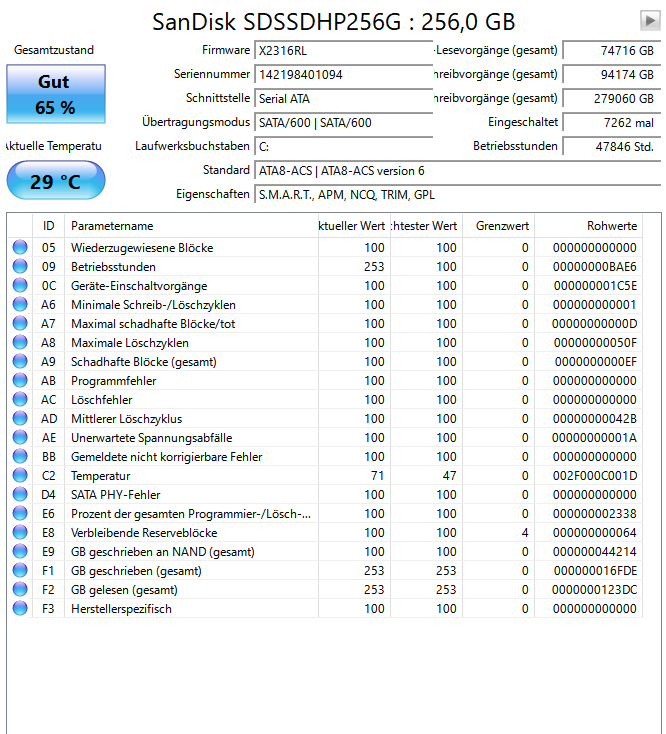This screenshot has height=734, width=666.
Task: Click the Schnittstelle field Serial ATA
Action: 344,99
